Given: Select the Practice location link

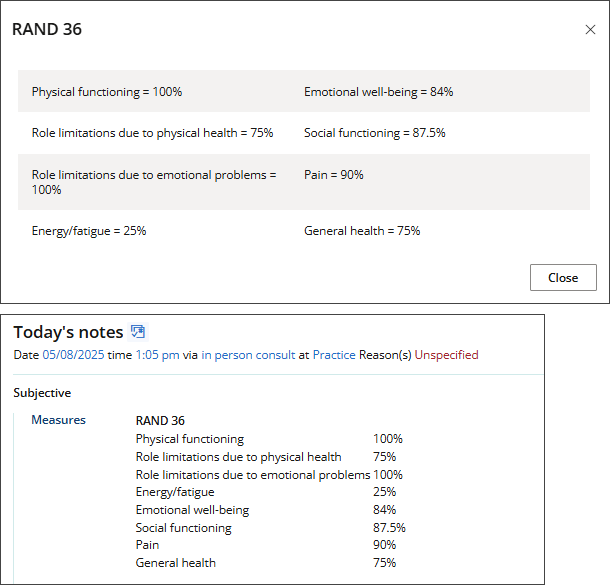Looking at the screenshot, I should pyautogui.click(x=334, y=355).
